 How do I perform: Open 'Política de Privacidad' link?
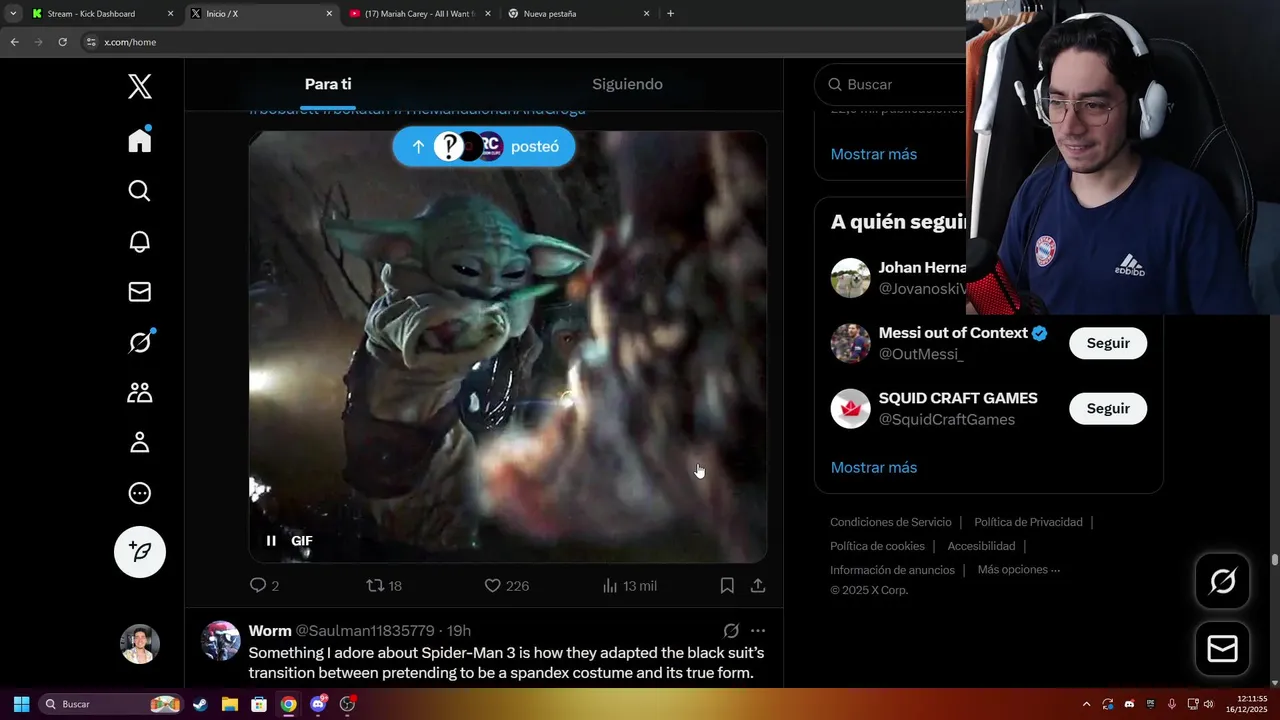[1028, 522]
